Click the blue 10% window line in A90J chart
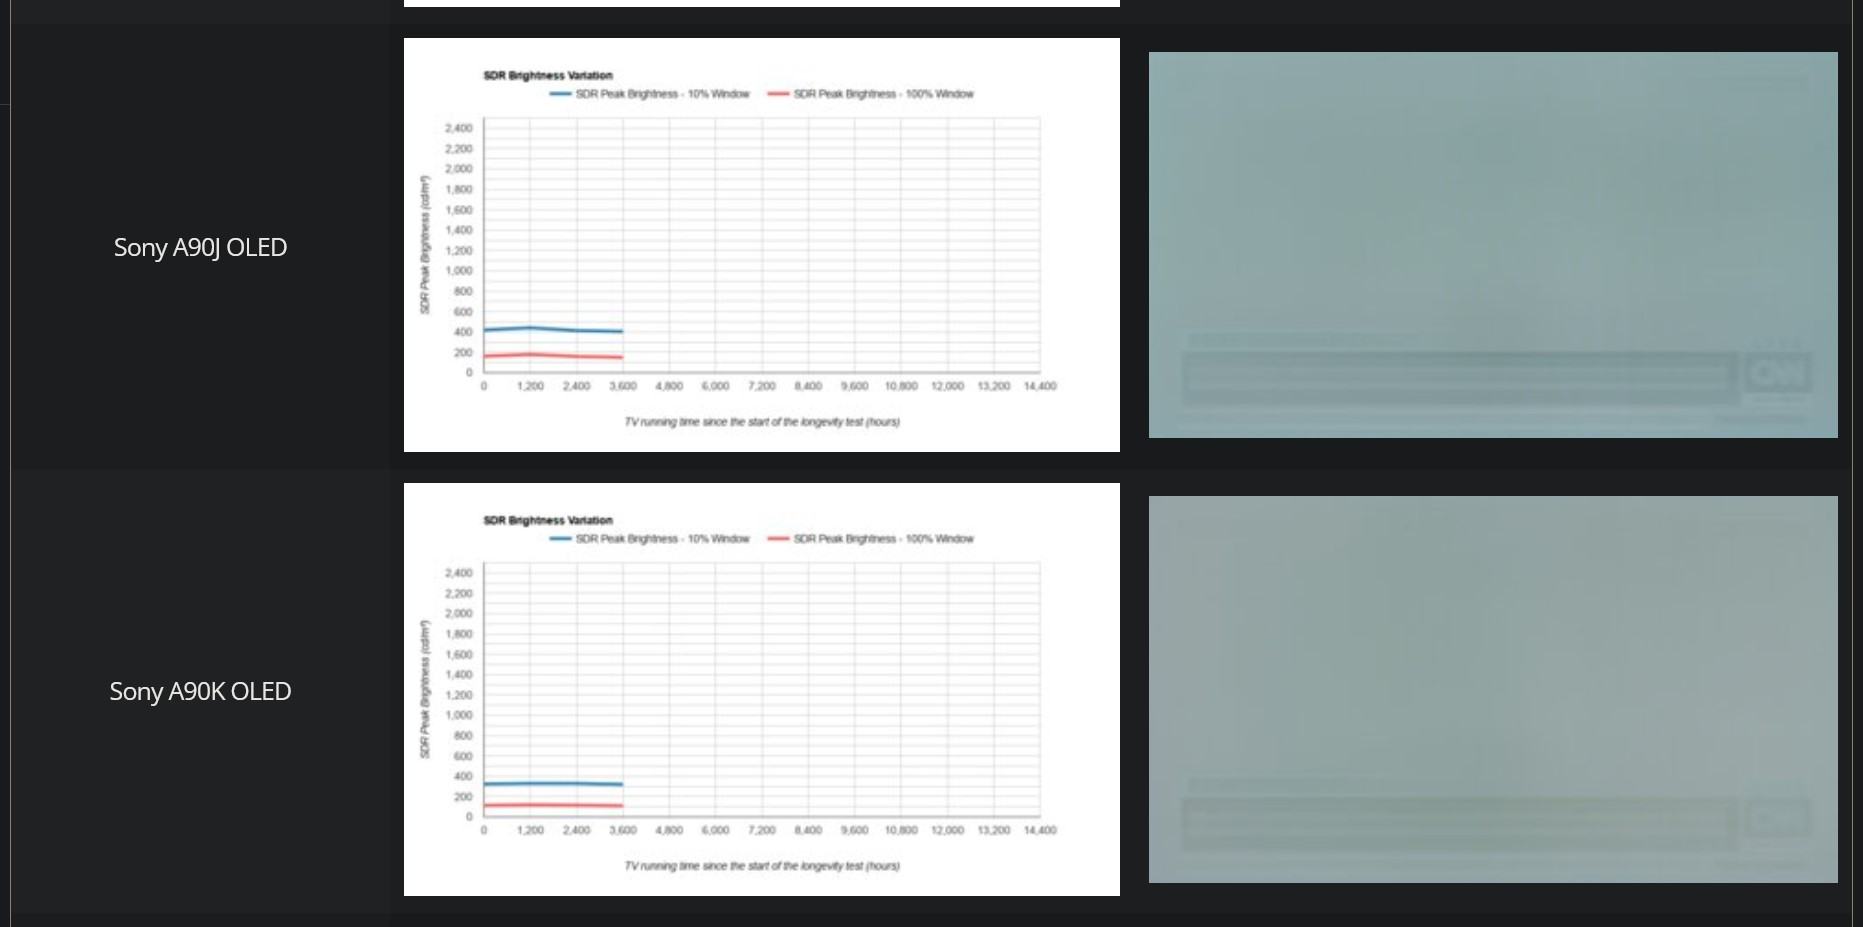Image resolution: width=1863 pixels, height=927 pixels. (x=553, y=329)
